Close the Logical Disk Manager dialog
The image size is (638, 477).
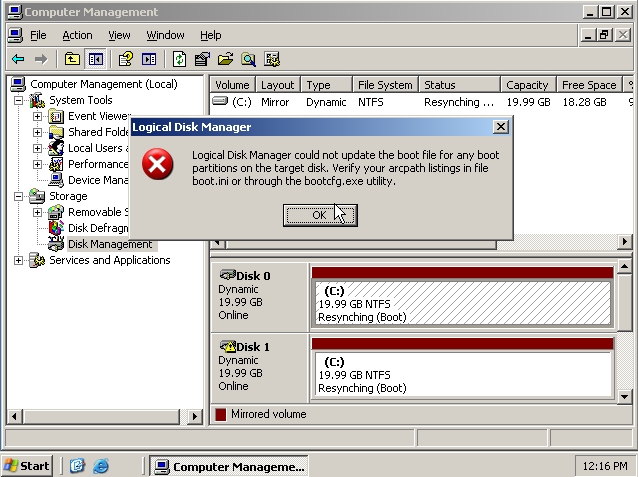tap(500, 127)
